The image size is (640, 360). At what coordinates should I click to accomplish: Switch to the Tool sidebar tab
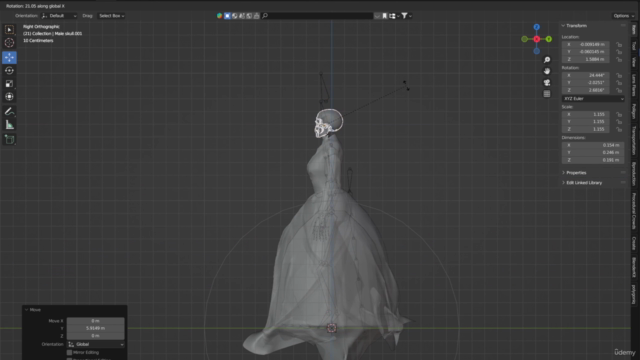(x=634, y=45)
